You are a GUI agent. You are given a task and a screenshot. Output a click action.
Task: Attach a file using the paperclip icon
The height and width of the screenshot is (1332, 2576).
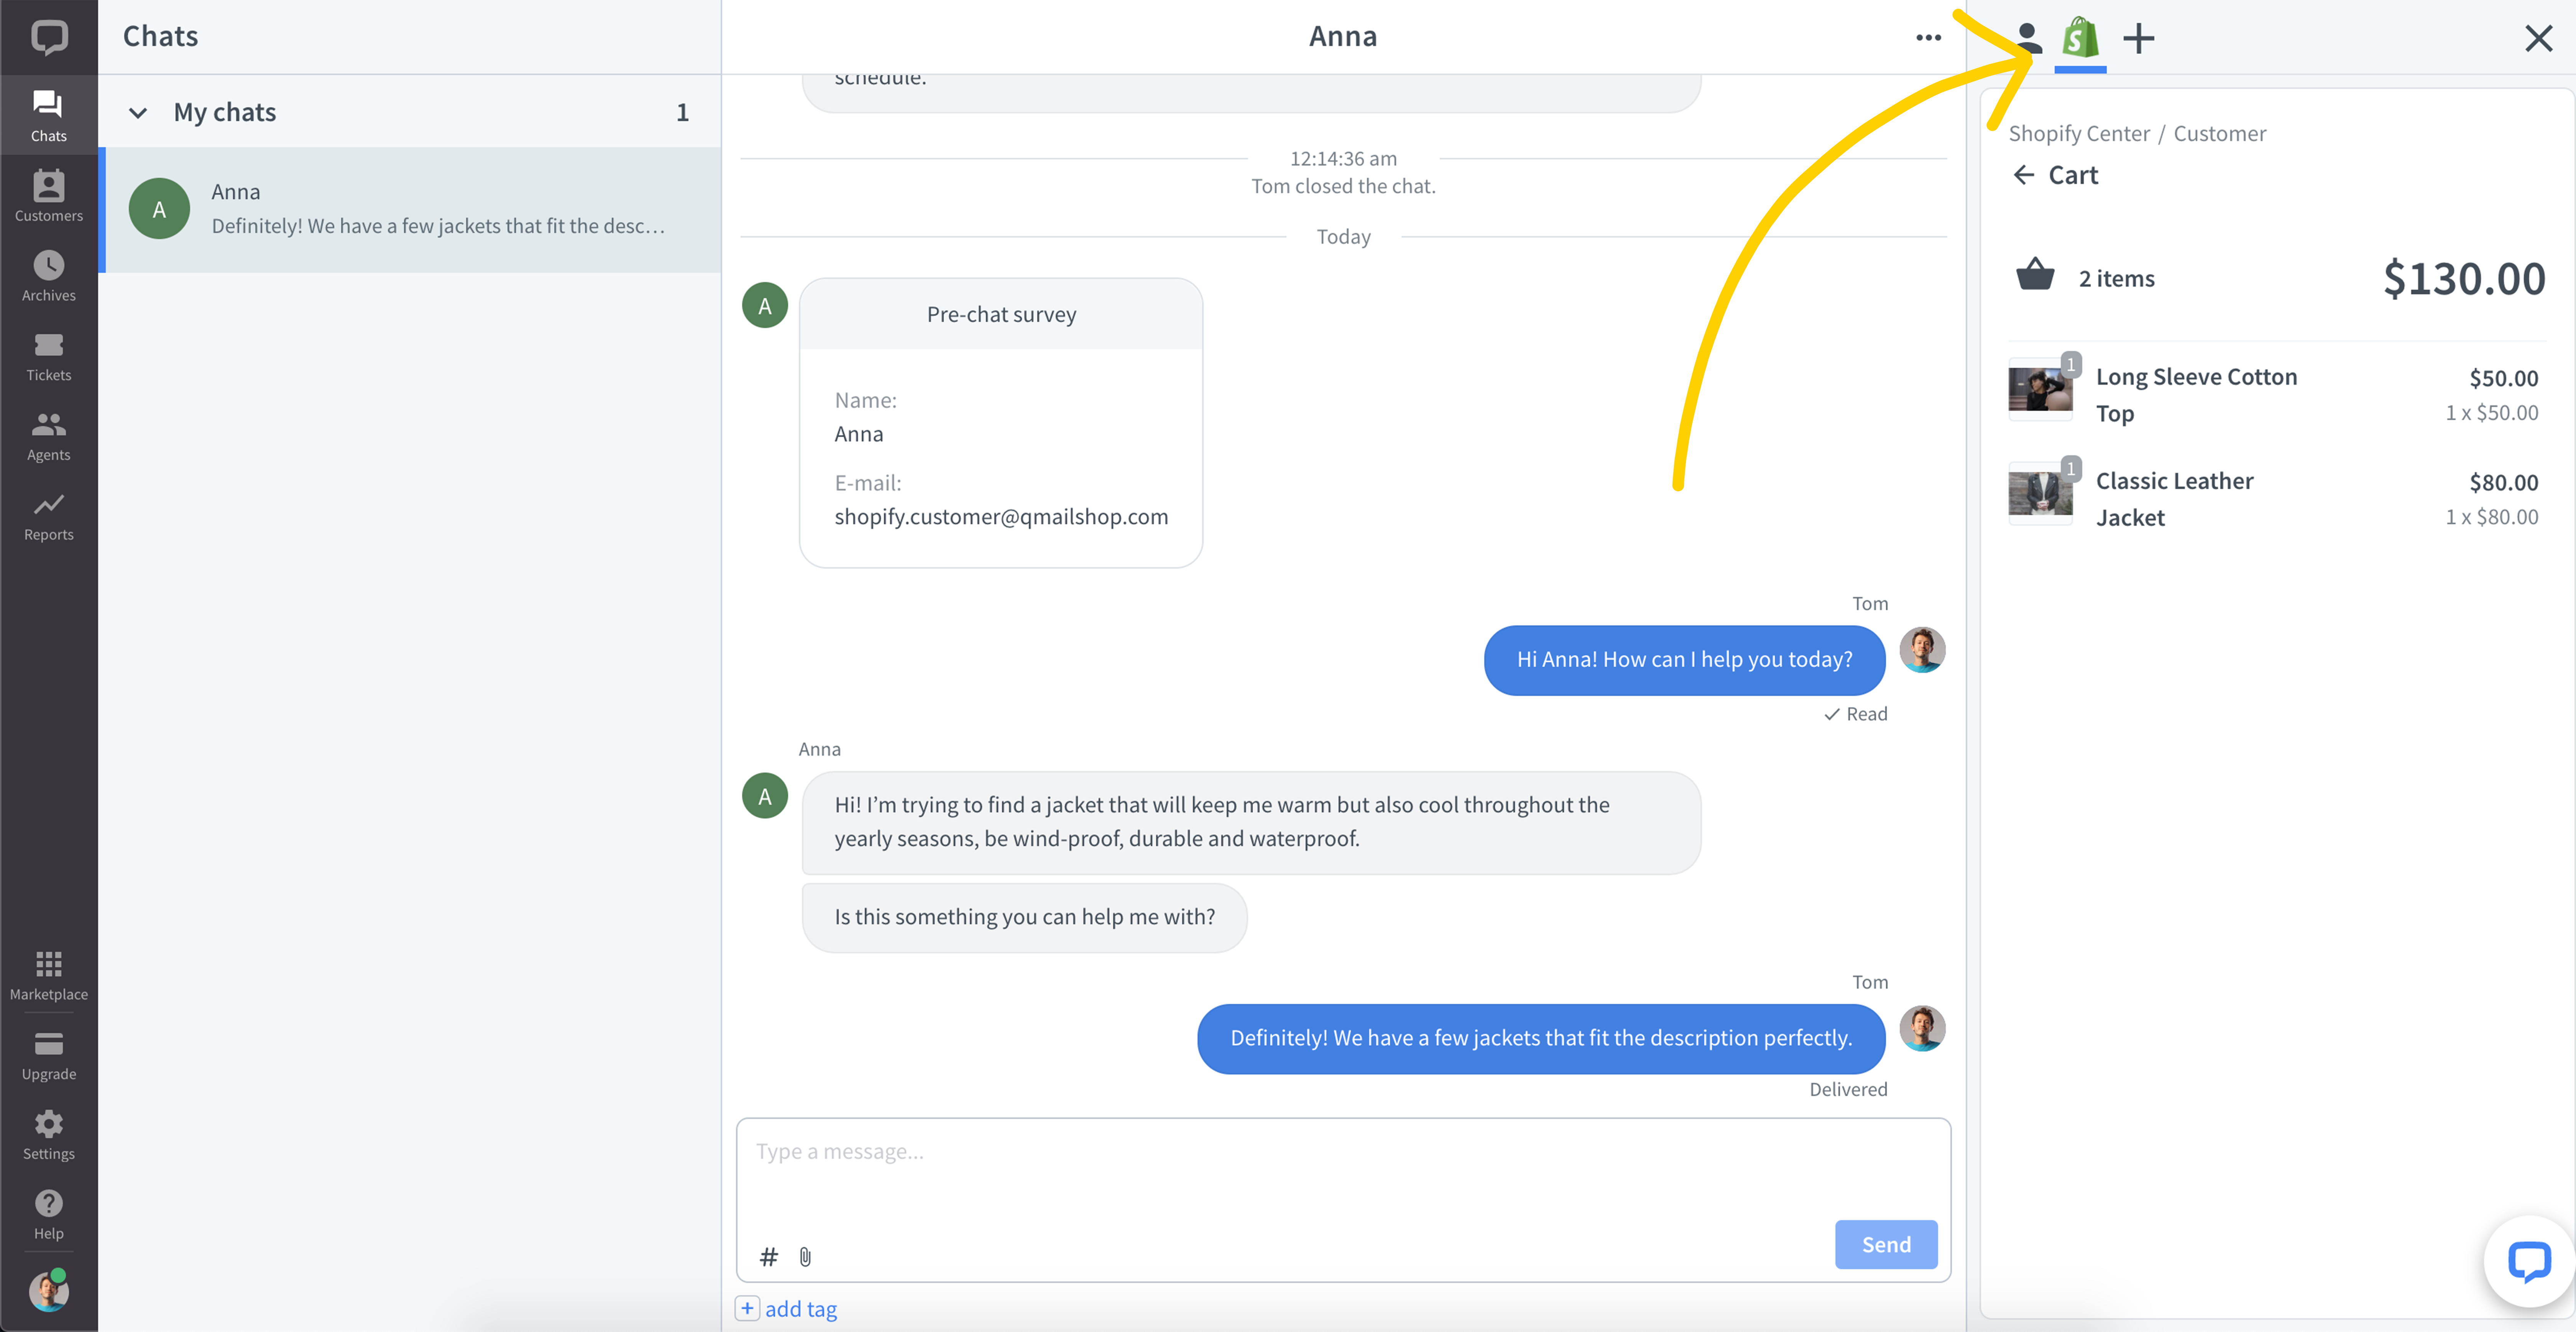[x=805, y=1257]
